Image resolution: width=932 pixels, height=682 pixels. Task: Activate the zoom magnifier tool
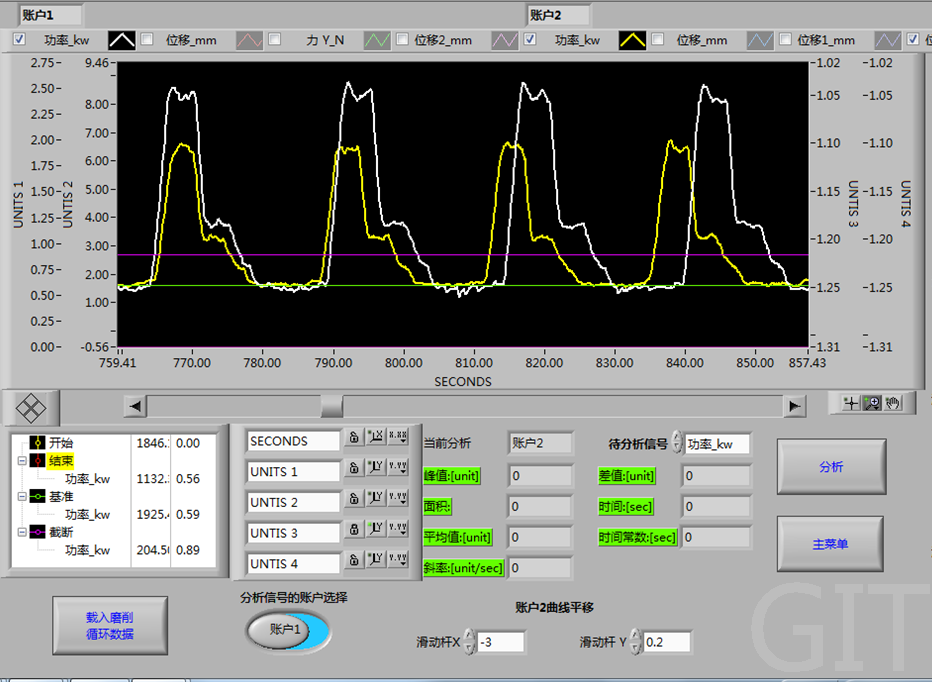[872, 403]
